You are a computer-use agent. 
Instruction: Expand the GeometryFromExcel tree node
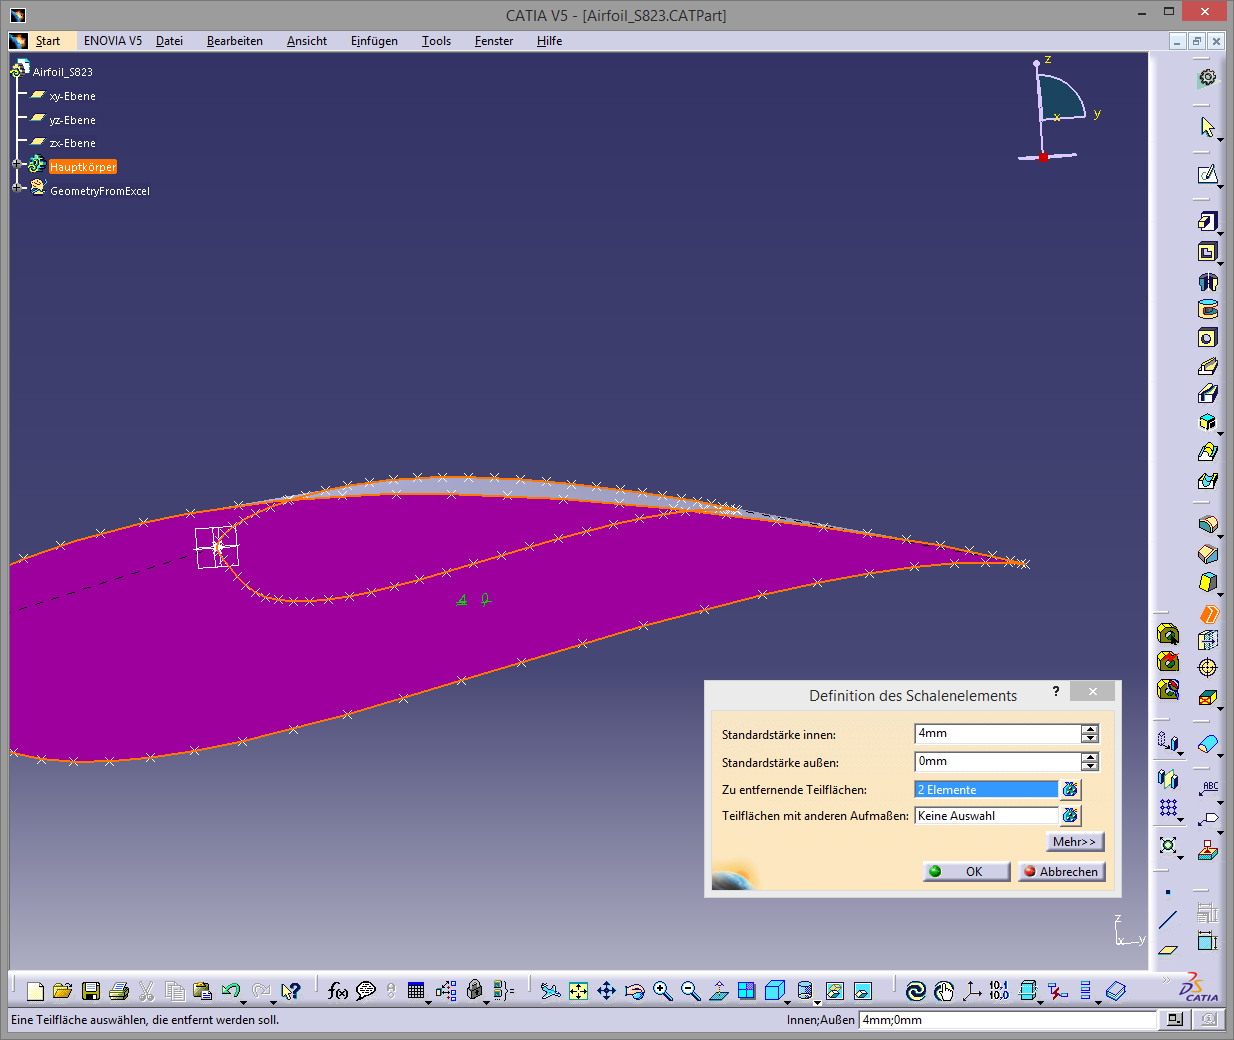[x=17, y=188]
